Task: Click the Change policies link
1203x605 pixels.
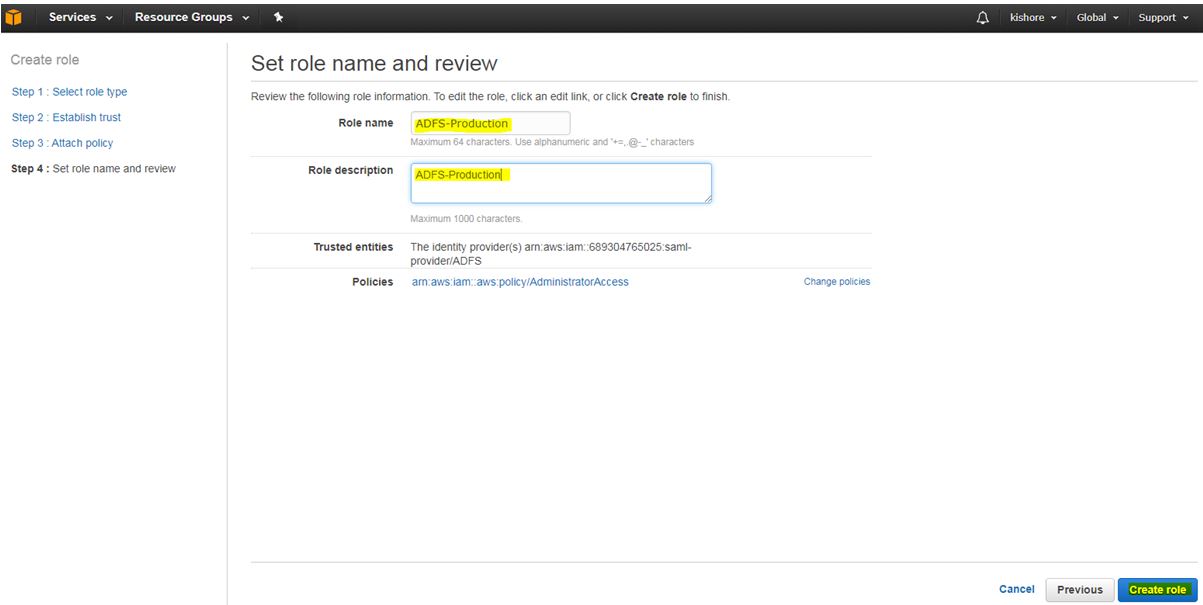Action: (836, 282)
